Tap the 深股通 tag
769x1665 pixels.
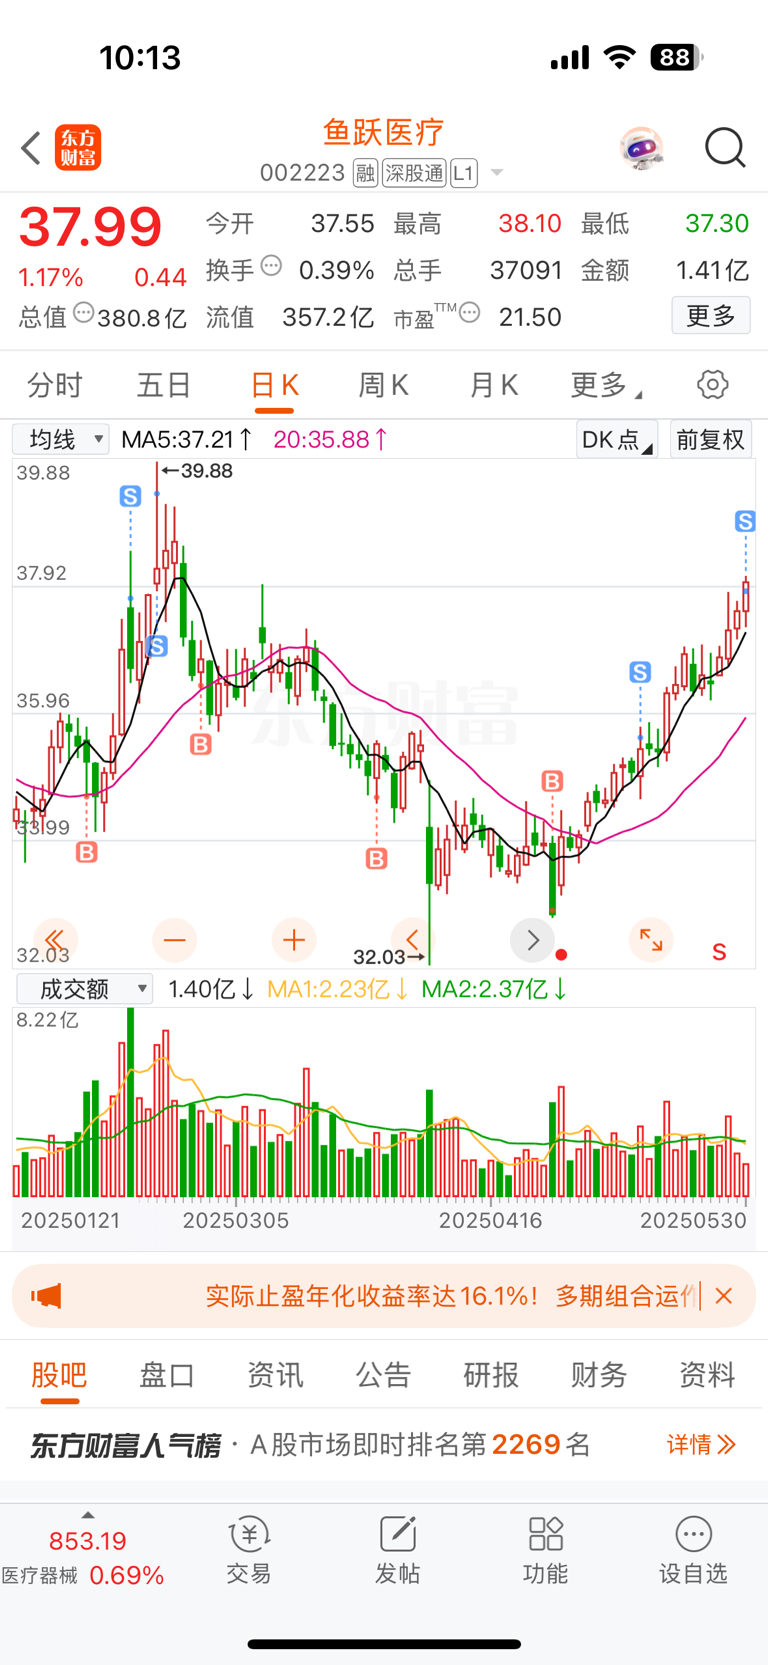[414, 173]
